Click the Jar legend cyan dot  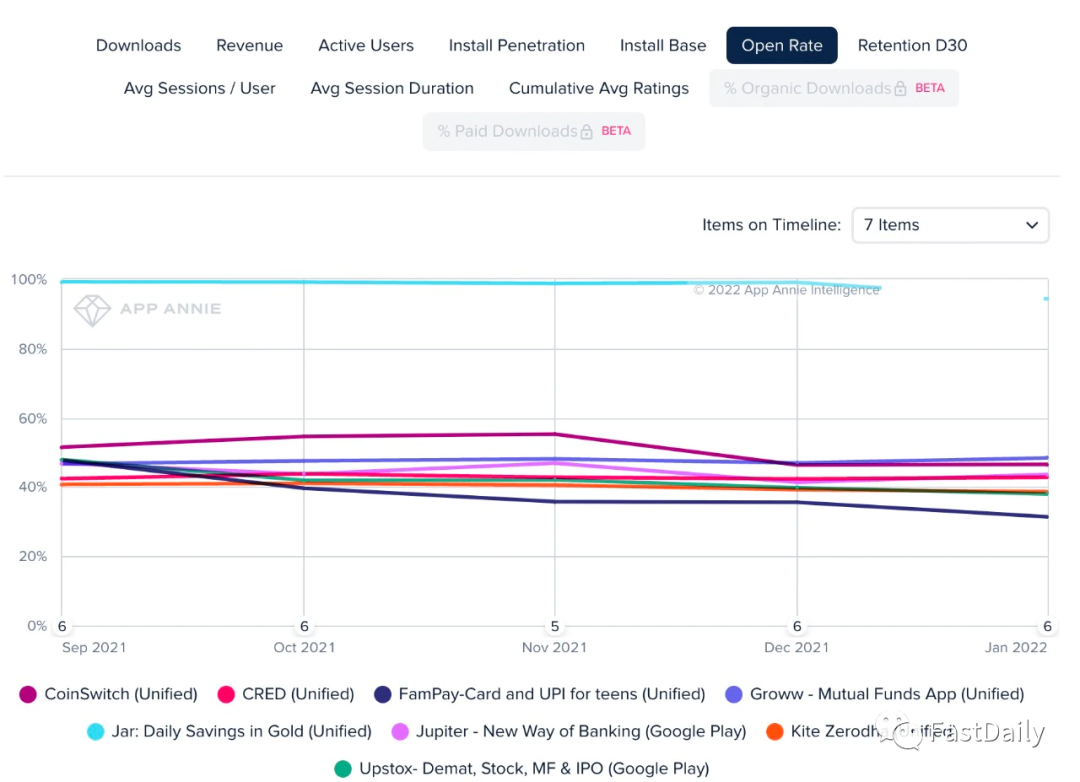click(96, 732)
